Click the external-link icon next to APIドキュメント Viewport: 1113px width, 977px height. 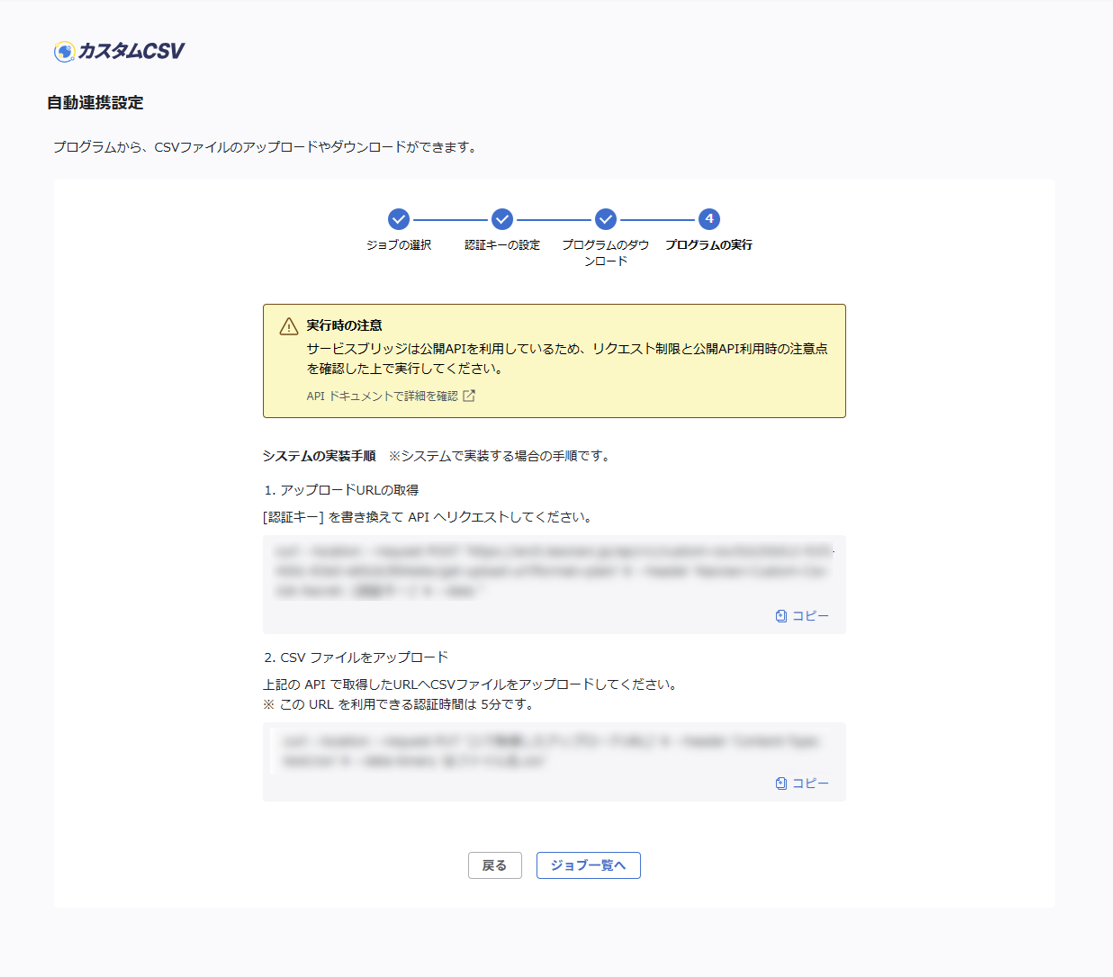coord(469,396)
